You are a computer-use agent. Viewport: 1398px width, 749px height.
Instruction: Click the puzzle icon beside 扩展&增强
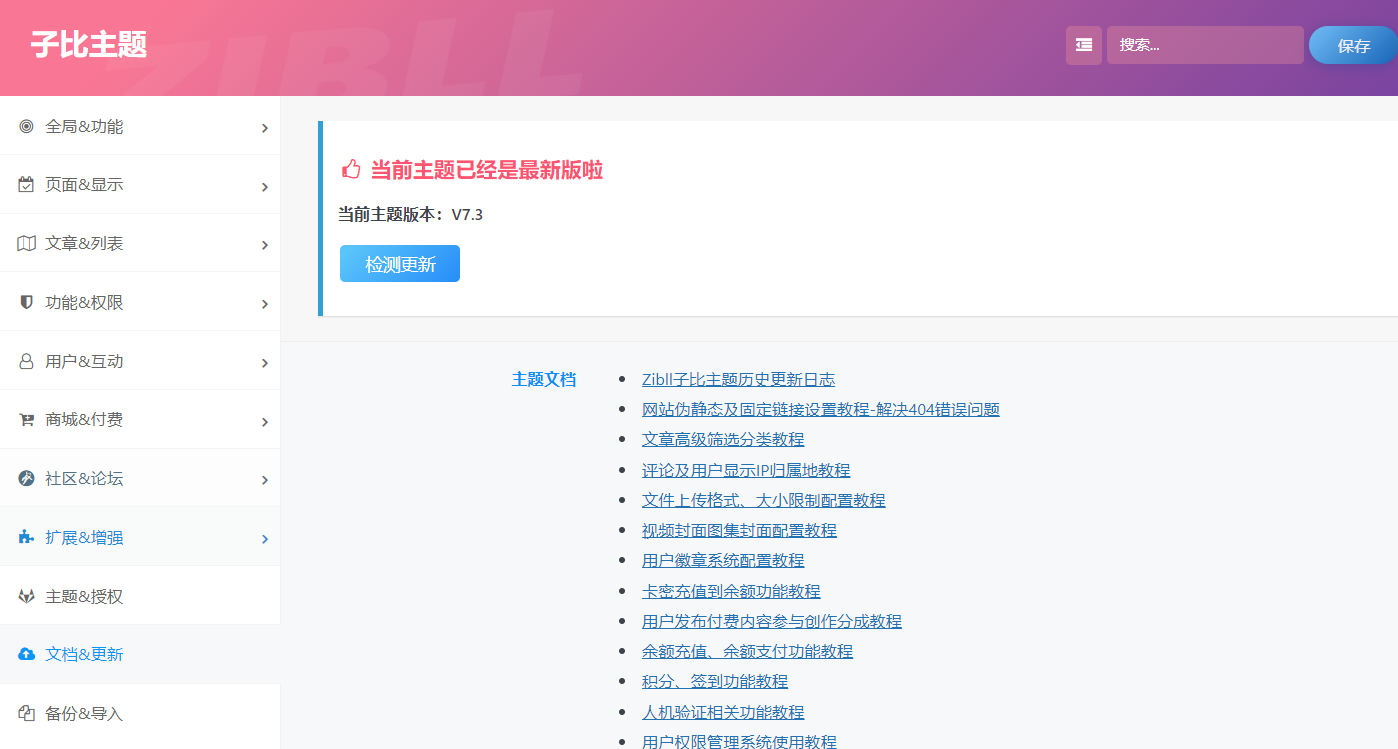tap(26, 537)
